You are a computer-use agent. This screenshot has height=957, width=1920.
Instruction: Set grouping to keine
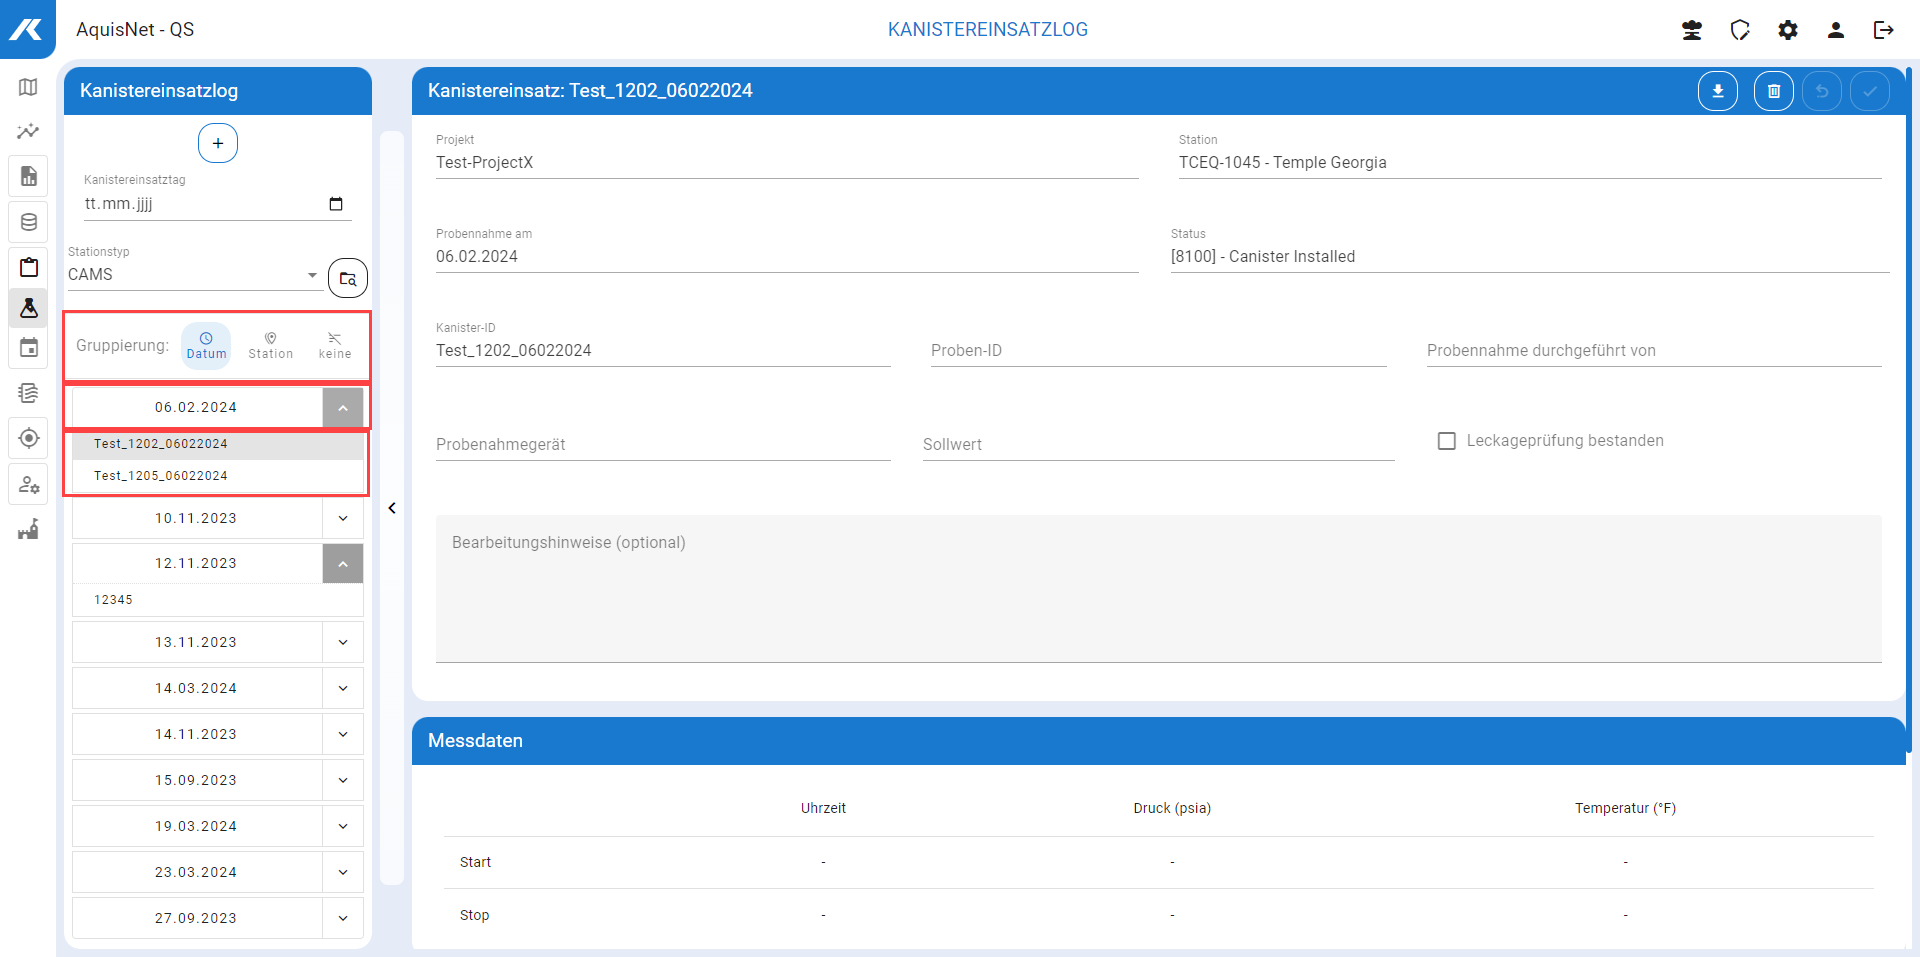point(334,345)
